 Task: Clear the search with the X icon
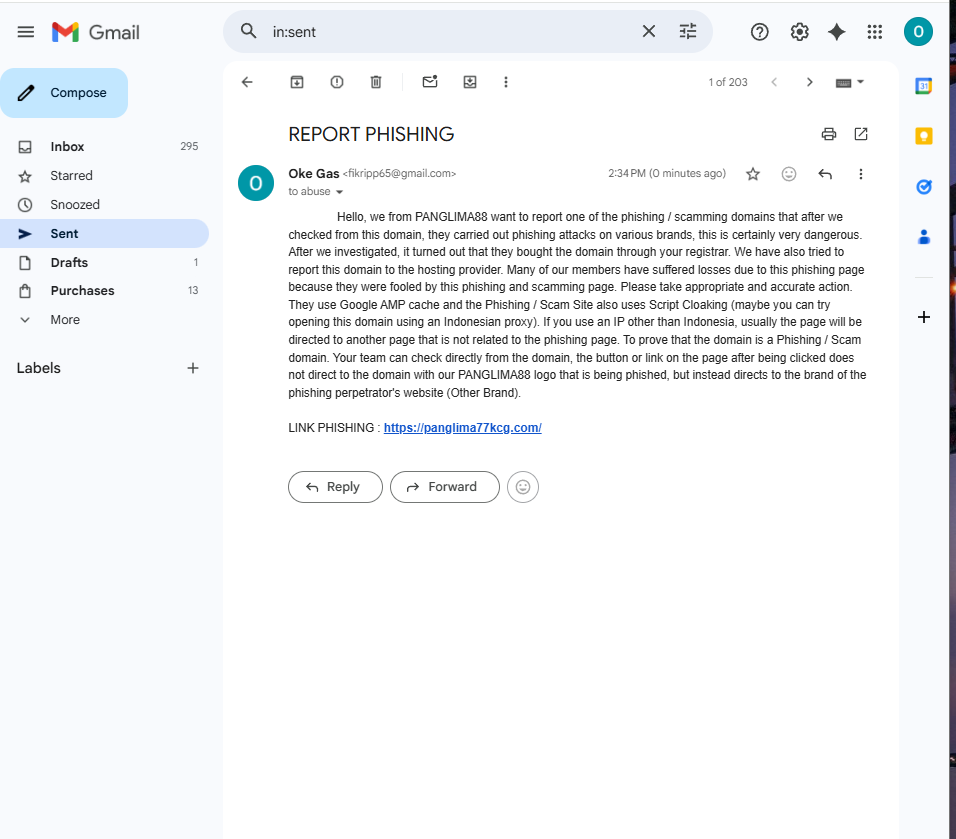coord(649,31)
